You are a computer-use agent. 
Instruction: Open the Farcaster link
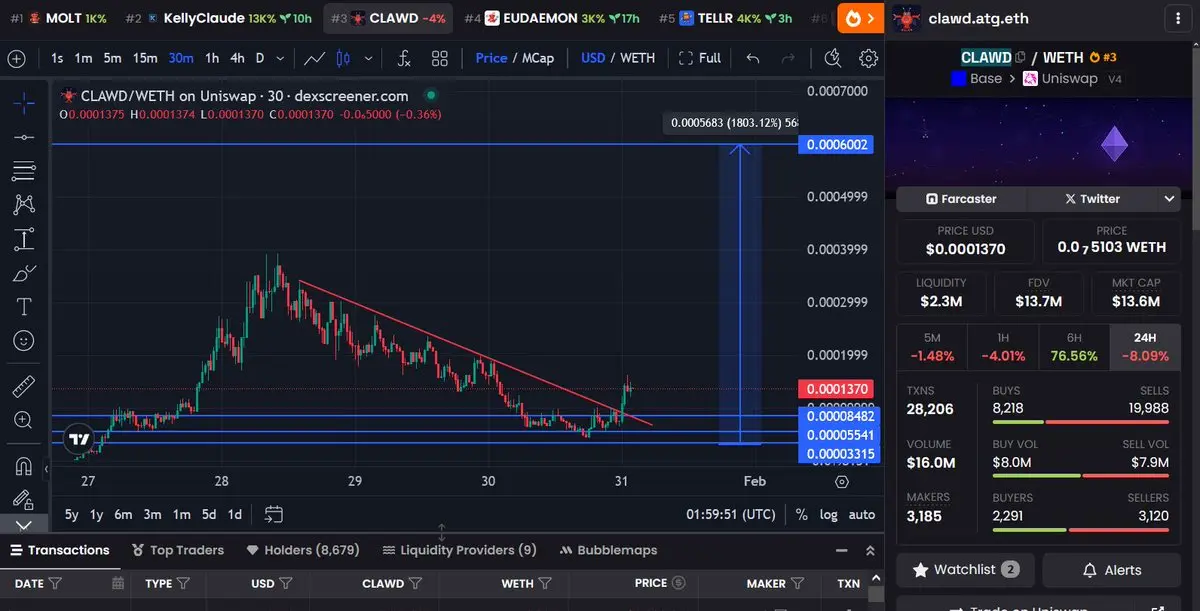pyautogui.click(x=961, y=199)
